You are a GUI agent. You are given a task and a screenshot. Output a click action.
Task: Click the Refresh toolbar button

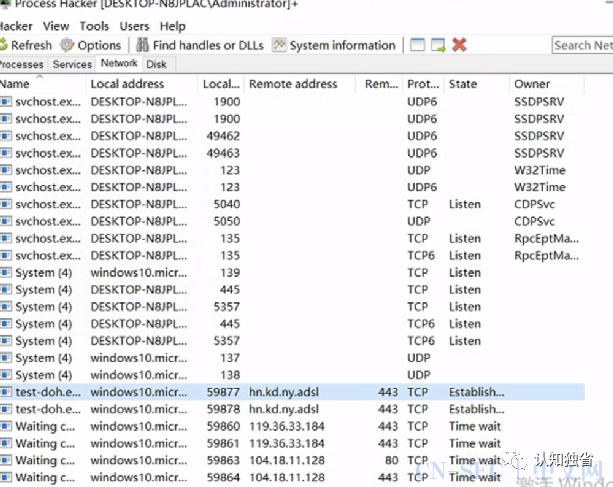(25, 45)
